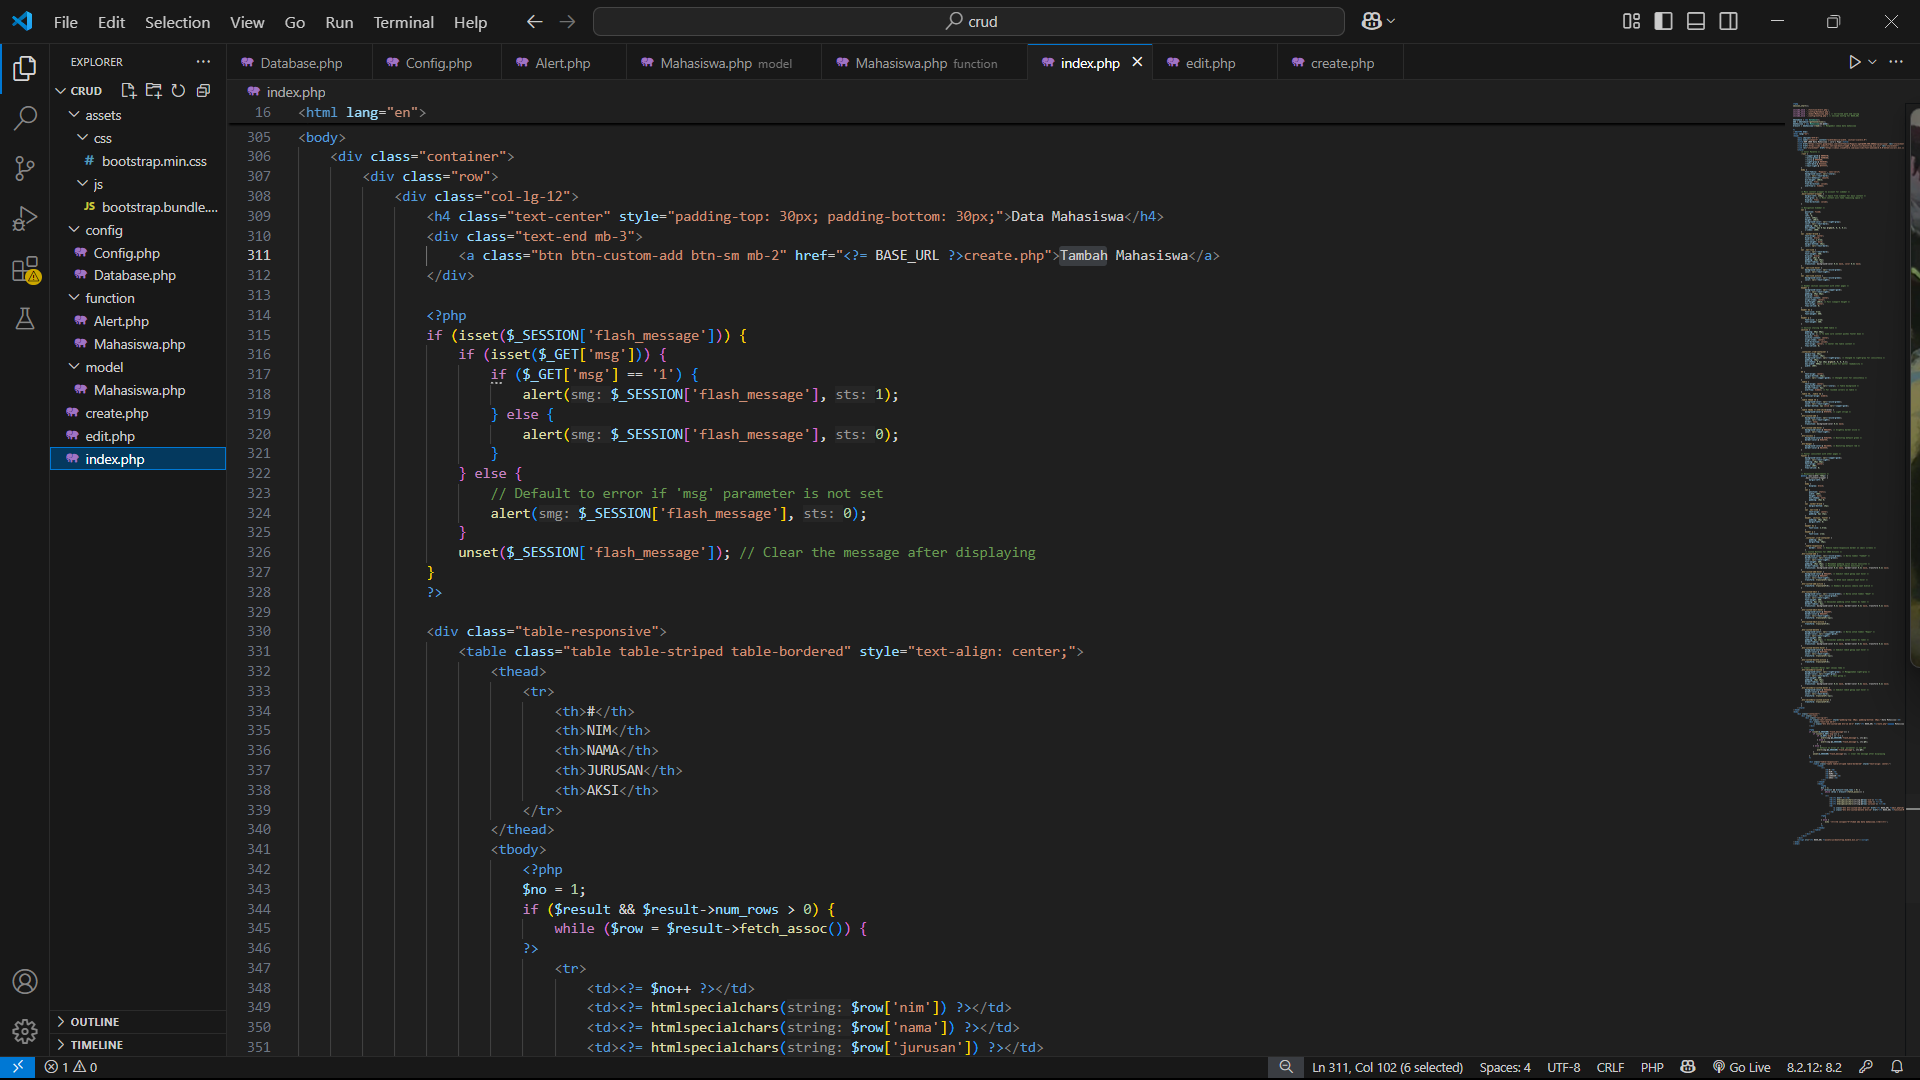Click New File icon in explorer header
The width and height of the screenshot is (1920, 1080).
point(128,91)
